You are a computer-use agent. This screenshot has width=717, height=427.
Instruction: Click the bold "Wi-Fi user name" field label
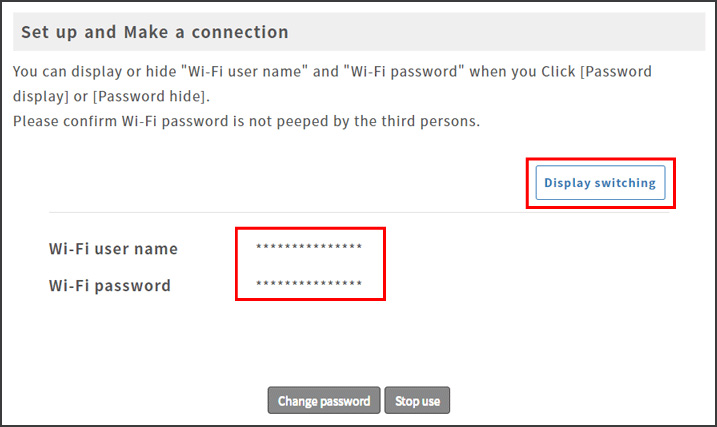point(113,248)
